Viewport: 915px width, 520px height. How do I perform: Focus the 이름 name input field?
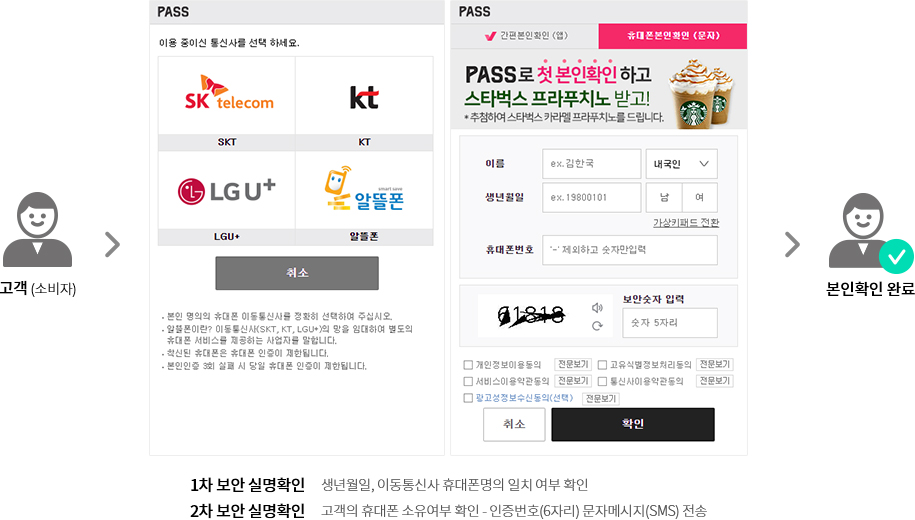(592, 164)
